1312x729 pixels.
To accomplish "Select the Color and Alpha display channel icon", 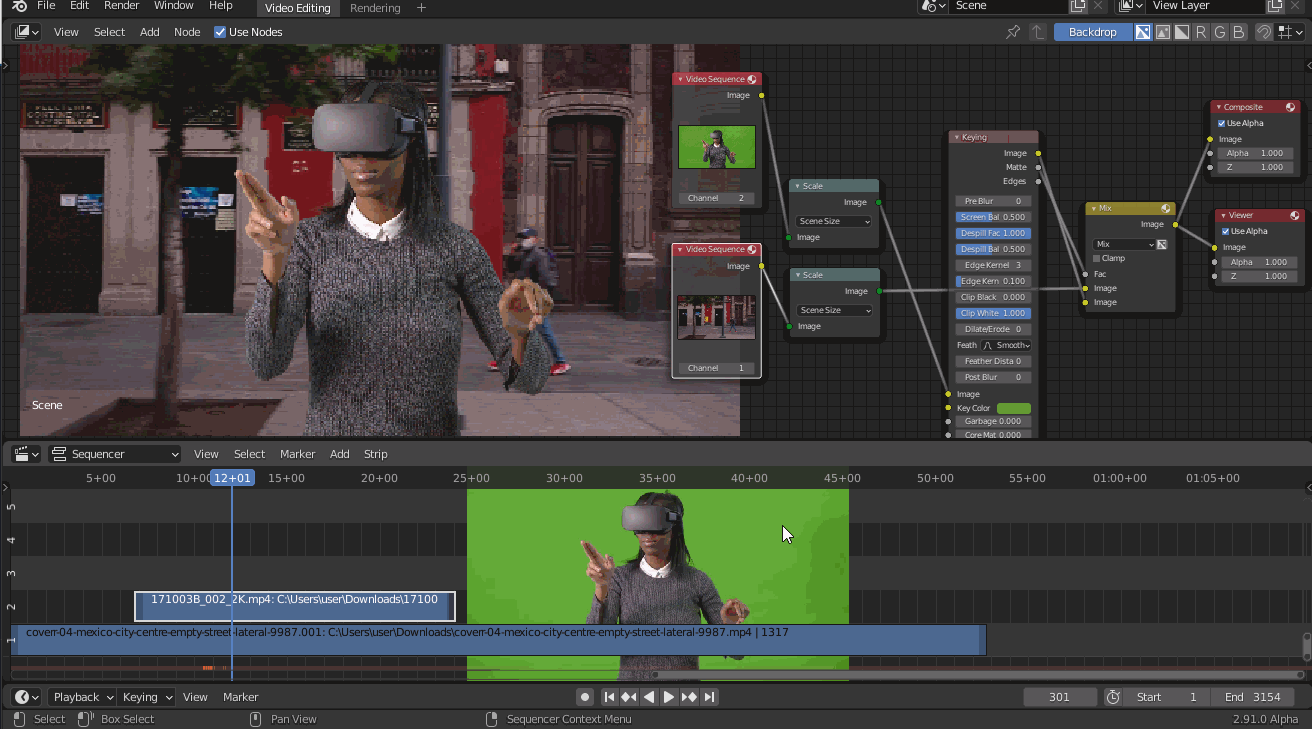I will [1143, 32].
